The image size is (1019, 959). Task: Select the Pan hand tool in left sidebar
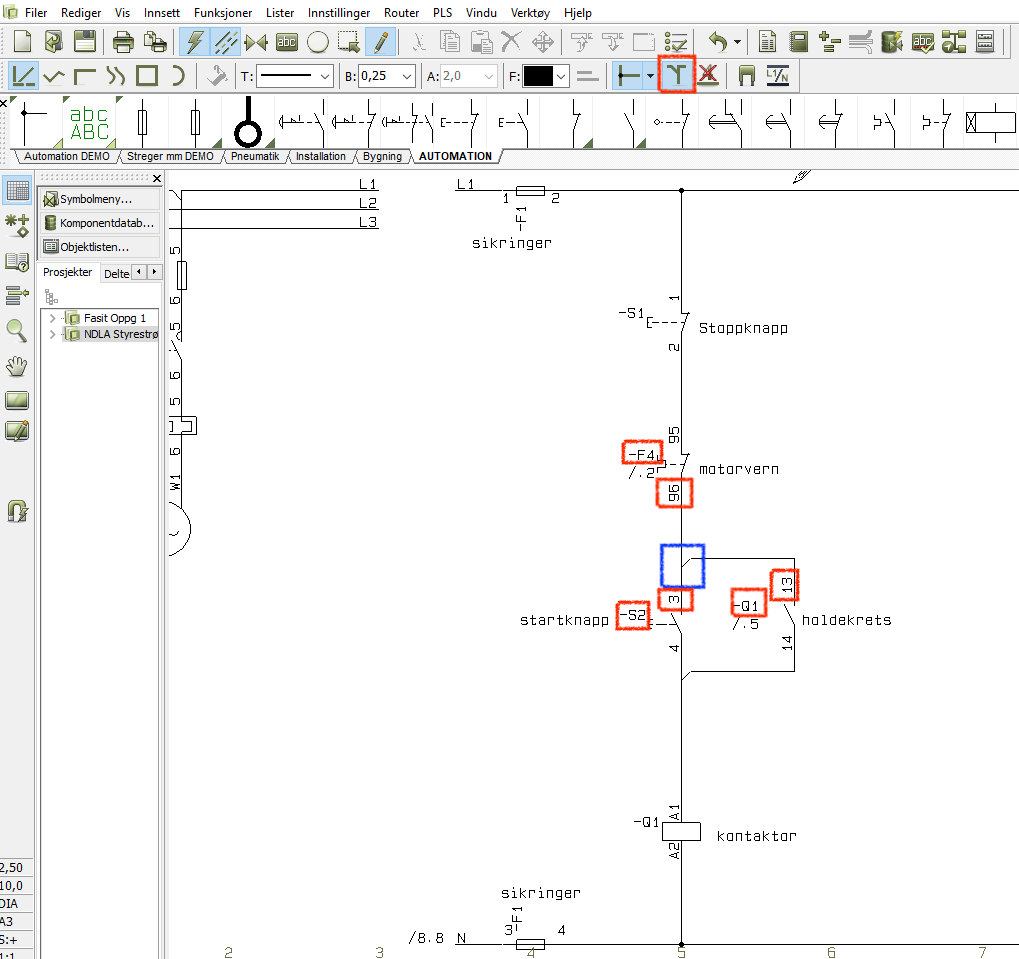pyautogui.click(x=17, y=366)
